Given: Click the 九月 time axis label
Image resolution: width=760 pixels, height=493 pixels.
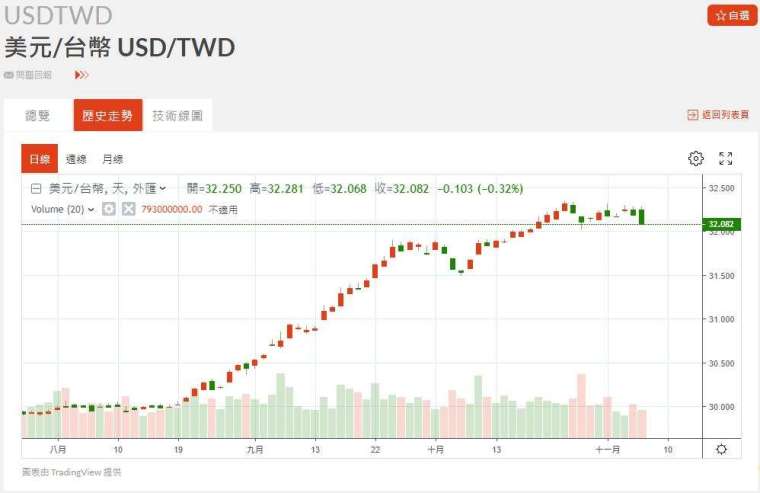Looking at the screenshot, I should (x=255, y=449).
